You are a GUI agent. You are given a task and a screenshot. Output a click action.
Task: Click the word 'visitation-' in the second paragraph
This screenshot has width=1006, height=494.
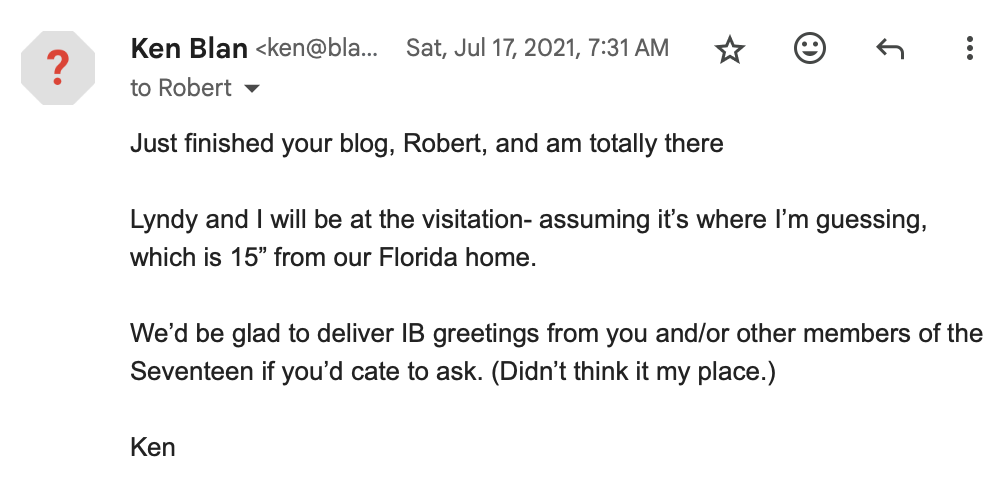[477, 219]
